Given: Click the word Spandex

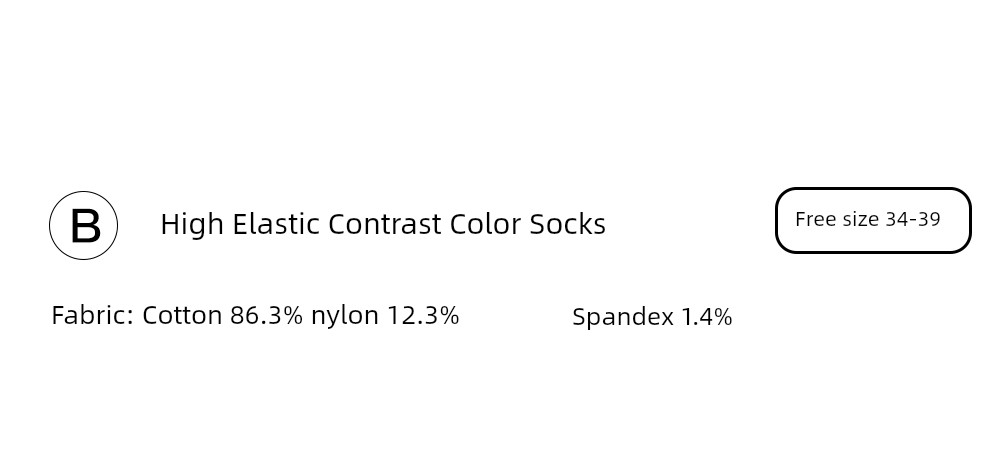Looking at the screenshot, I should click(x=622, y=317).
